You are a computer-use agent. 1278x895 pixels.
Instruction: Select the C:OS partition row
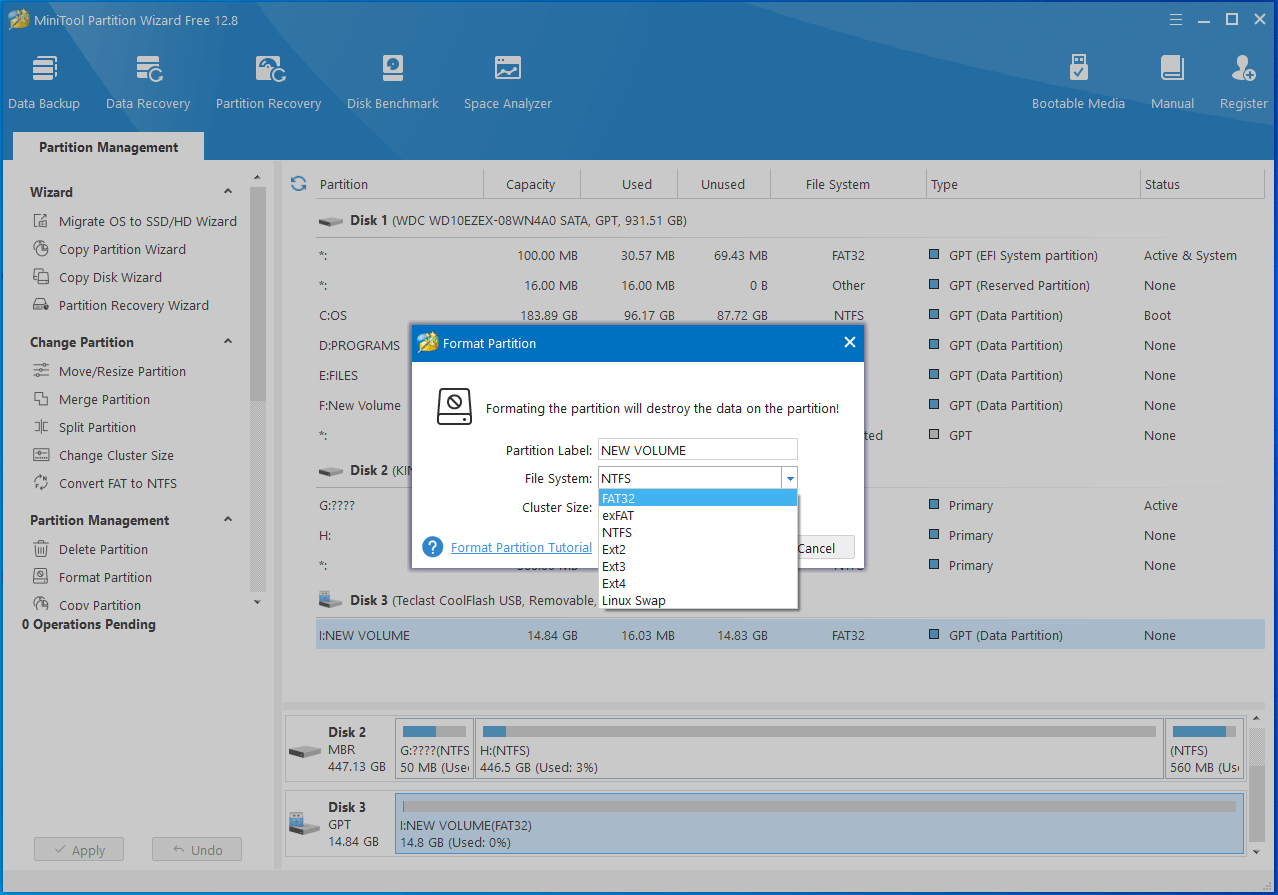[790, 315]
